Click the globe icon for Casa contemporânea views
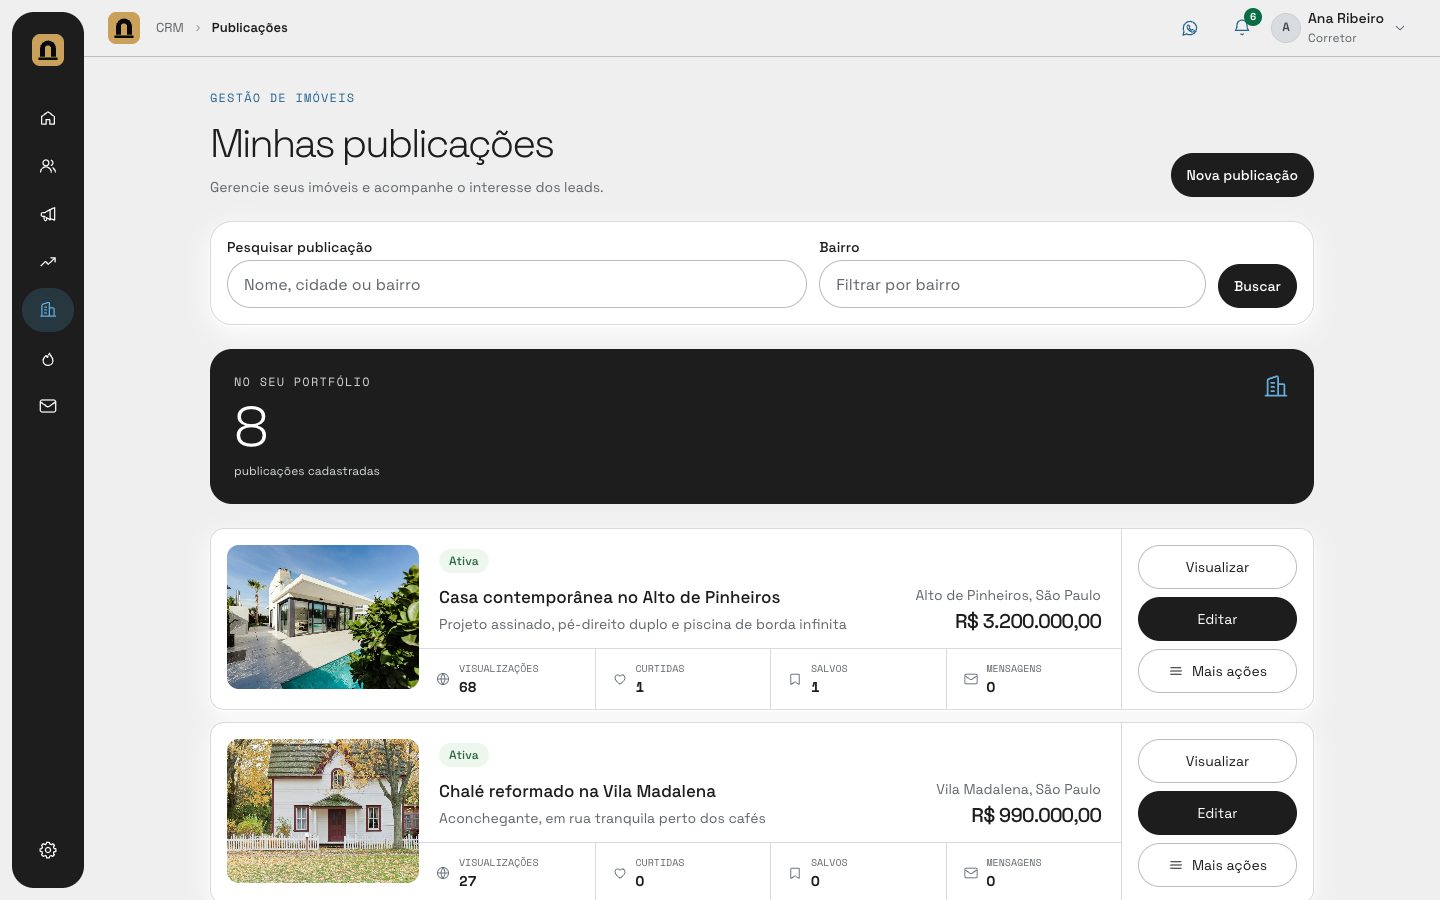The image size is (1440, 900). tap(443, 679)
